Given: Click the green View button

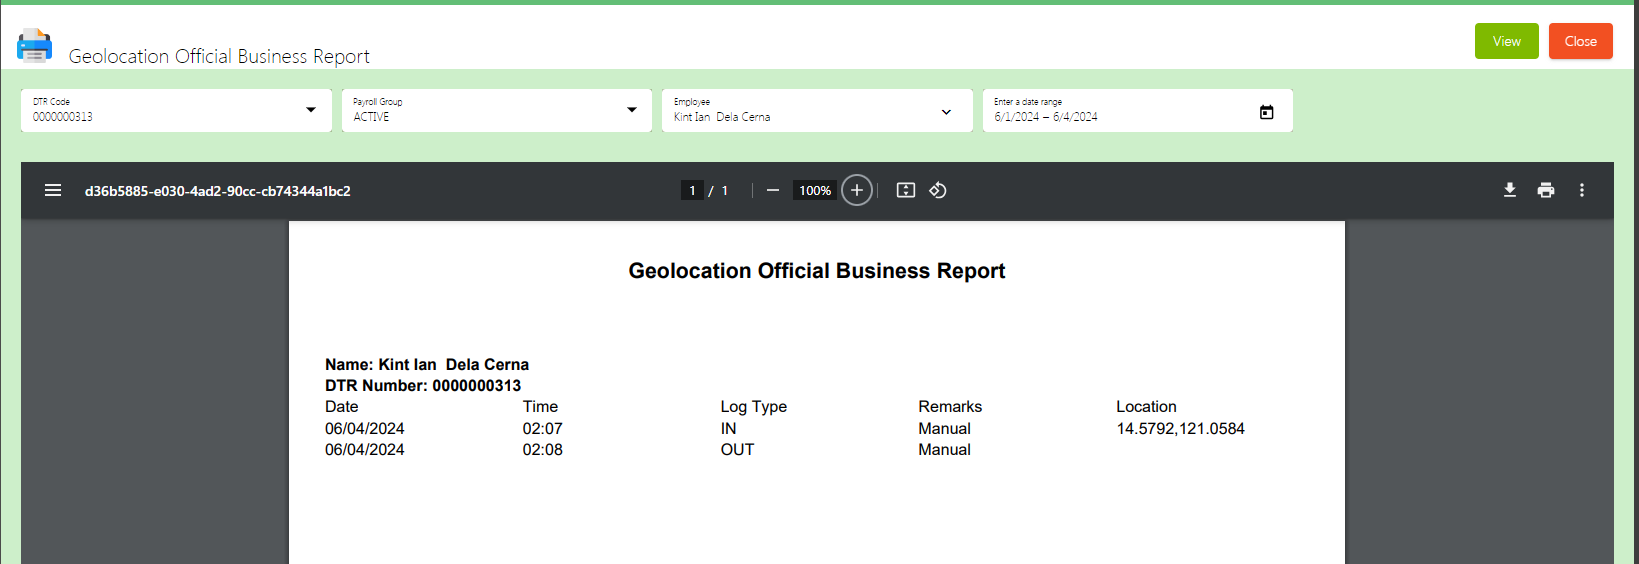Looking at the screenshot, I should [1507, 41].
